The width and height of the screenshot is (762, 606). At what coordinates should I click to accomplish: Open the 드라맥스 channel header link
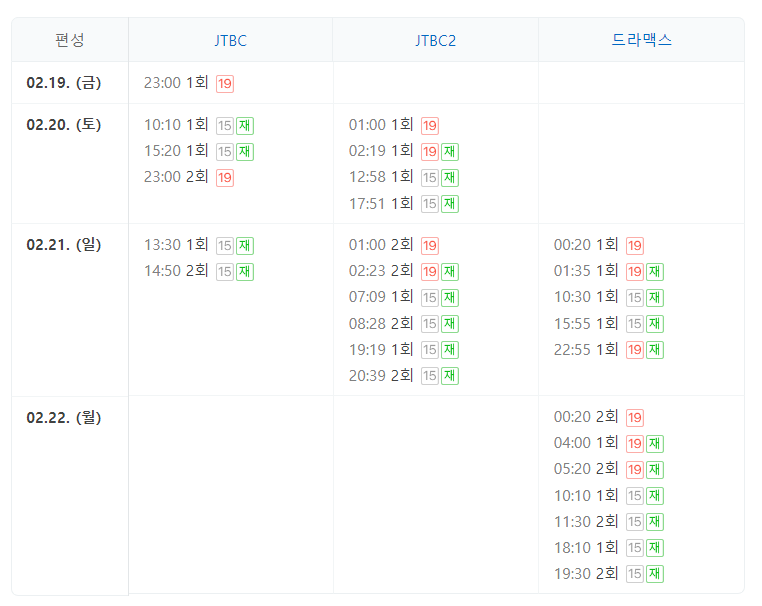641,40
